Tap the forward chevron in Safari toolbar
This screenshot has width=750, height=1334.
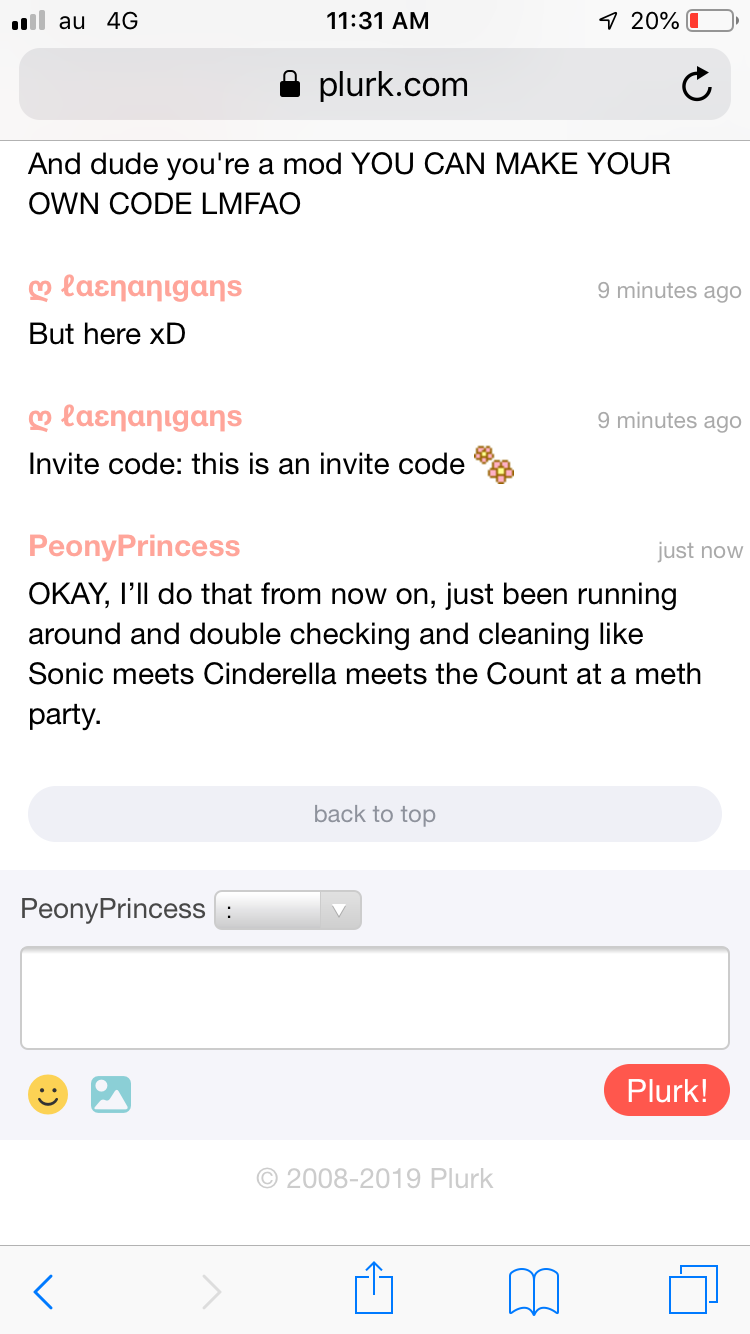pyautogui.click(x=211, y=1292)
